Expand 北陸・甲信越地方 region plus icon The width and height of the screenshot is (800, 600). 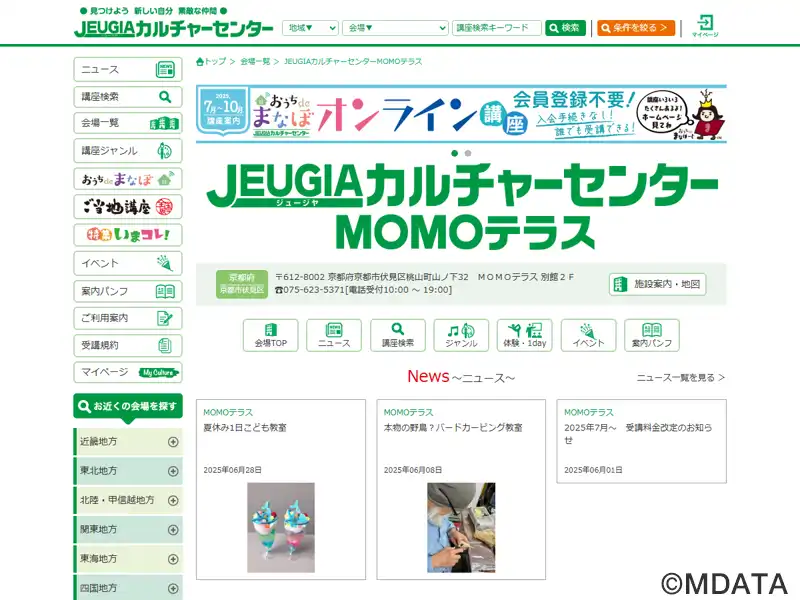pos(173,501)
